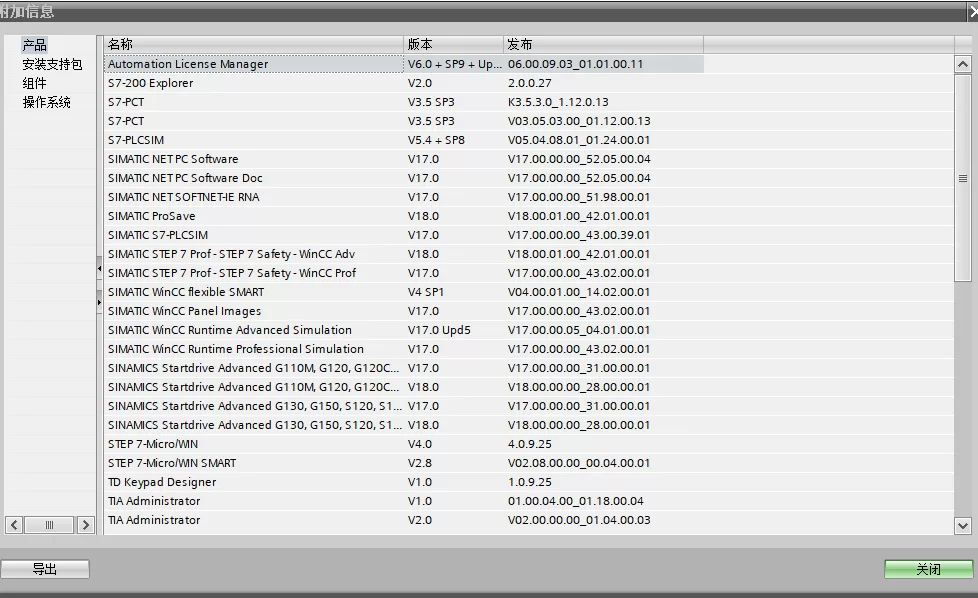
Task: Select TIA Administrator V1.0 row
Action: (404, 501)
